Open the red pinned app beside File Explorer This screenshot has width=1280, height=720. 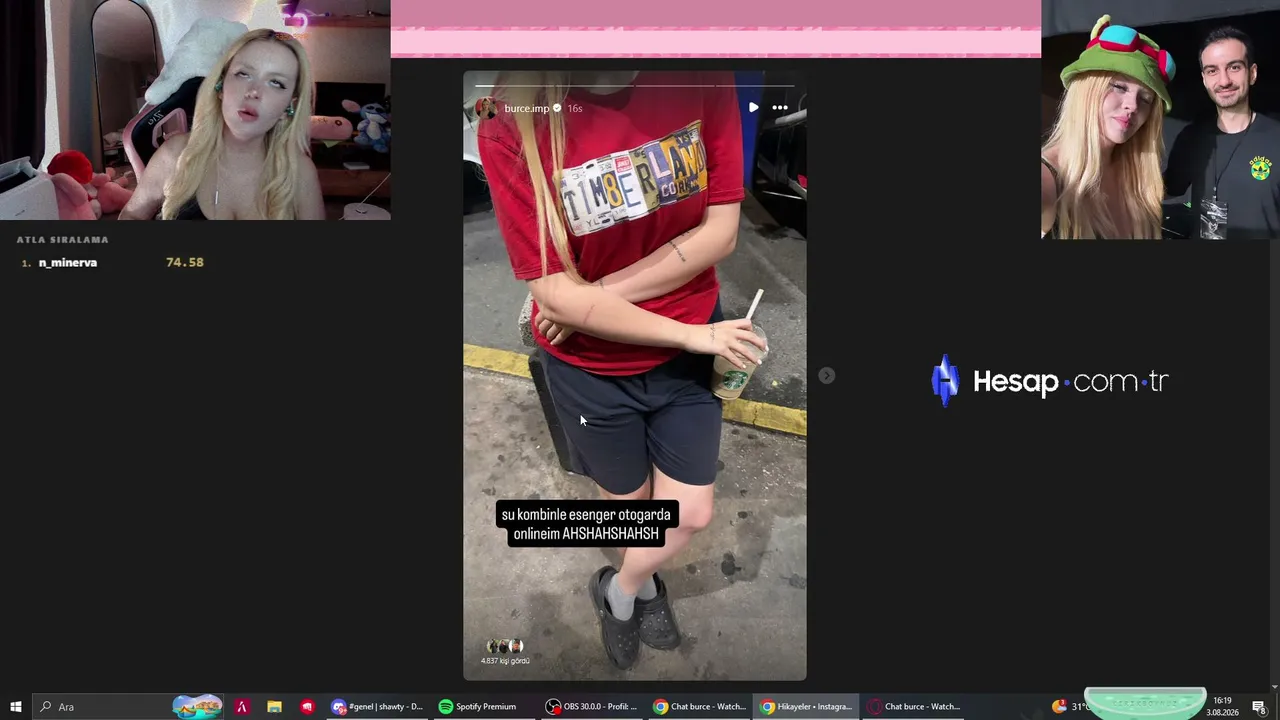pyautogui.click(x=307, y=707)
